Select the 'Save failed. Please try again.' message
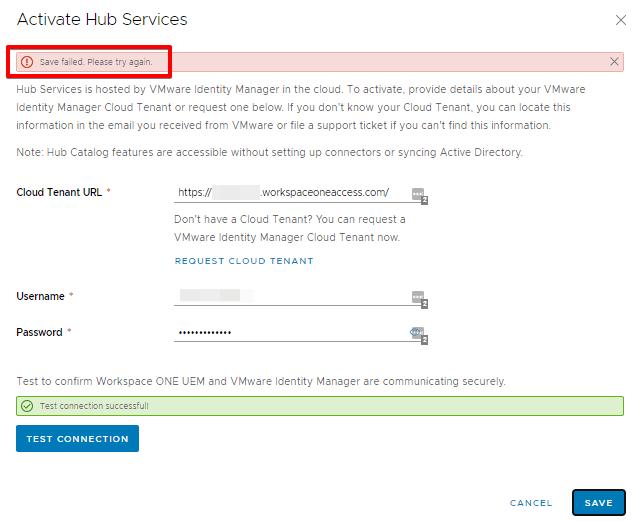 (96, 62)
